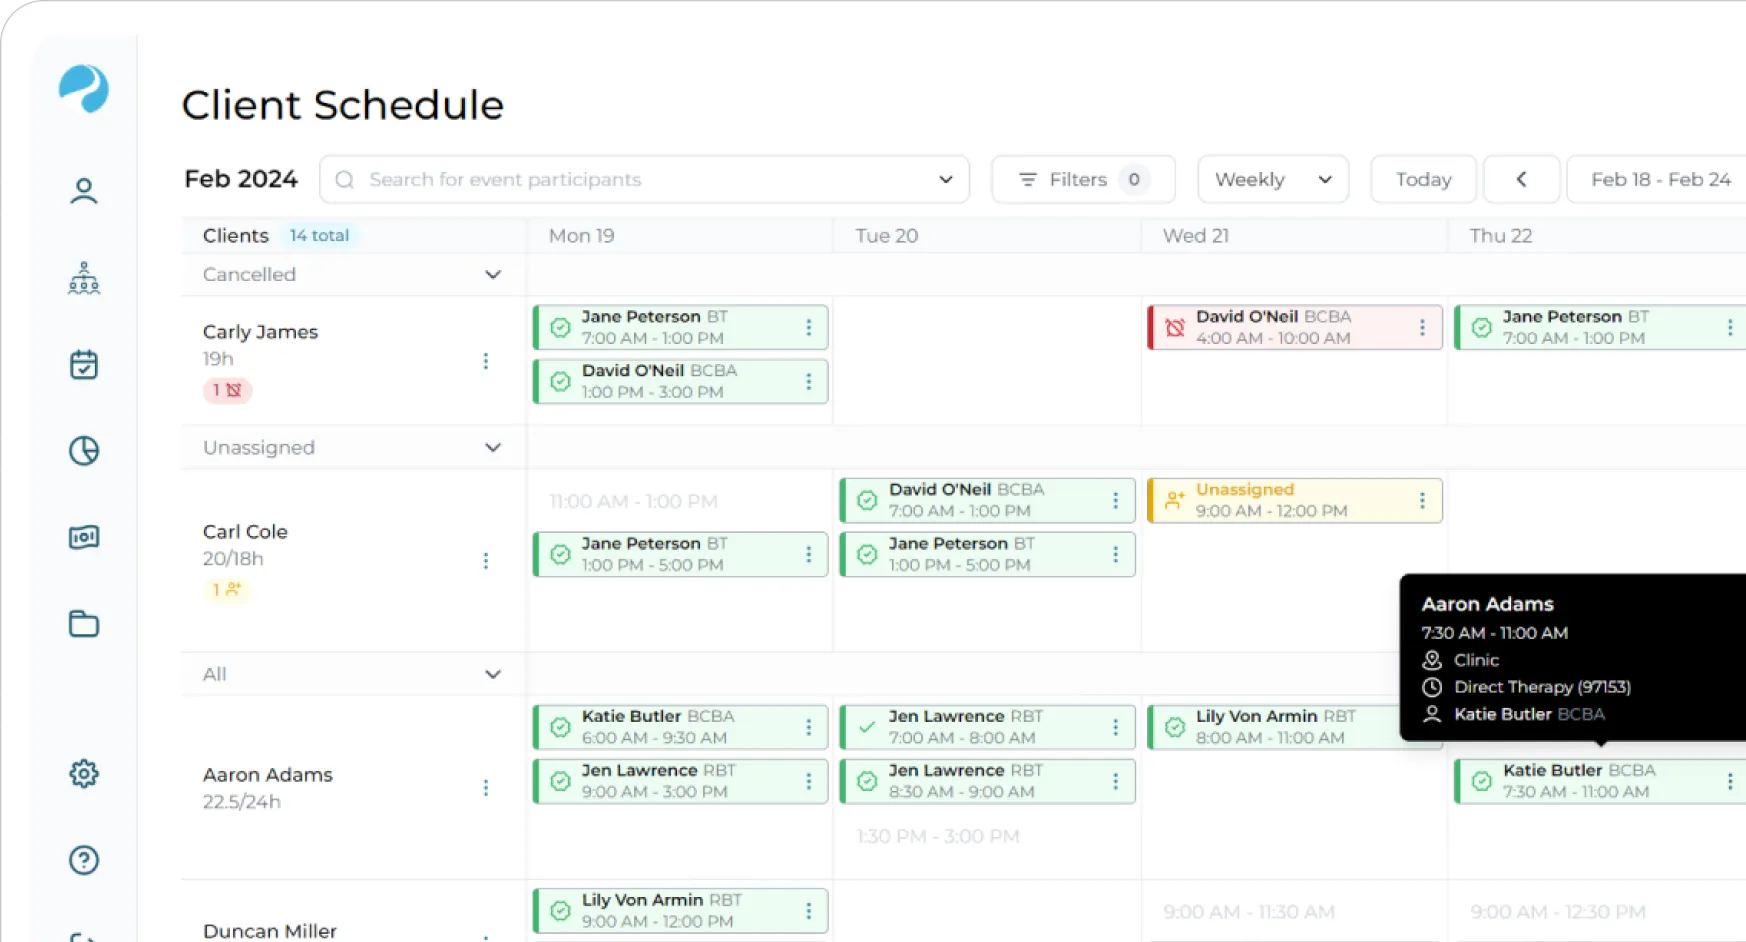Go to previous week arrow
This screenshot has width=1746, height=942.
tap(1522, 179)
